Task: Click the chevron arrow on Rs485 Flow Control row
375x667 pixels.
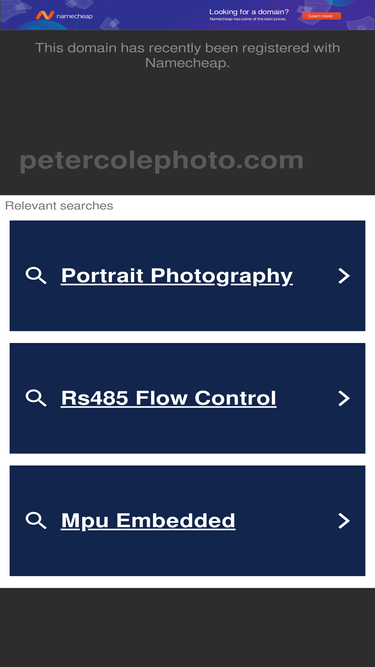Action: coord(344,398)
